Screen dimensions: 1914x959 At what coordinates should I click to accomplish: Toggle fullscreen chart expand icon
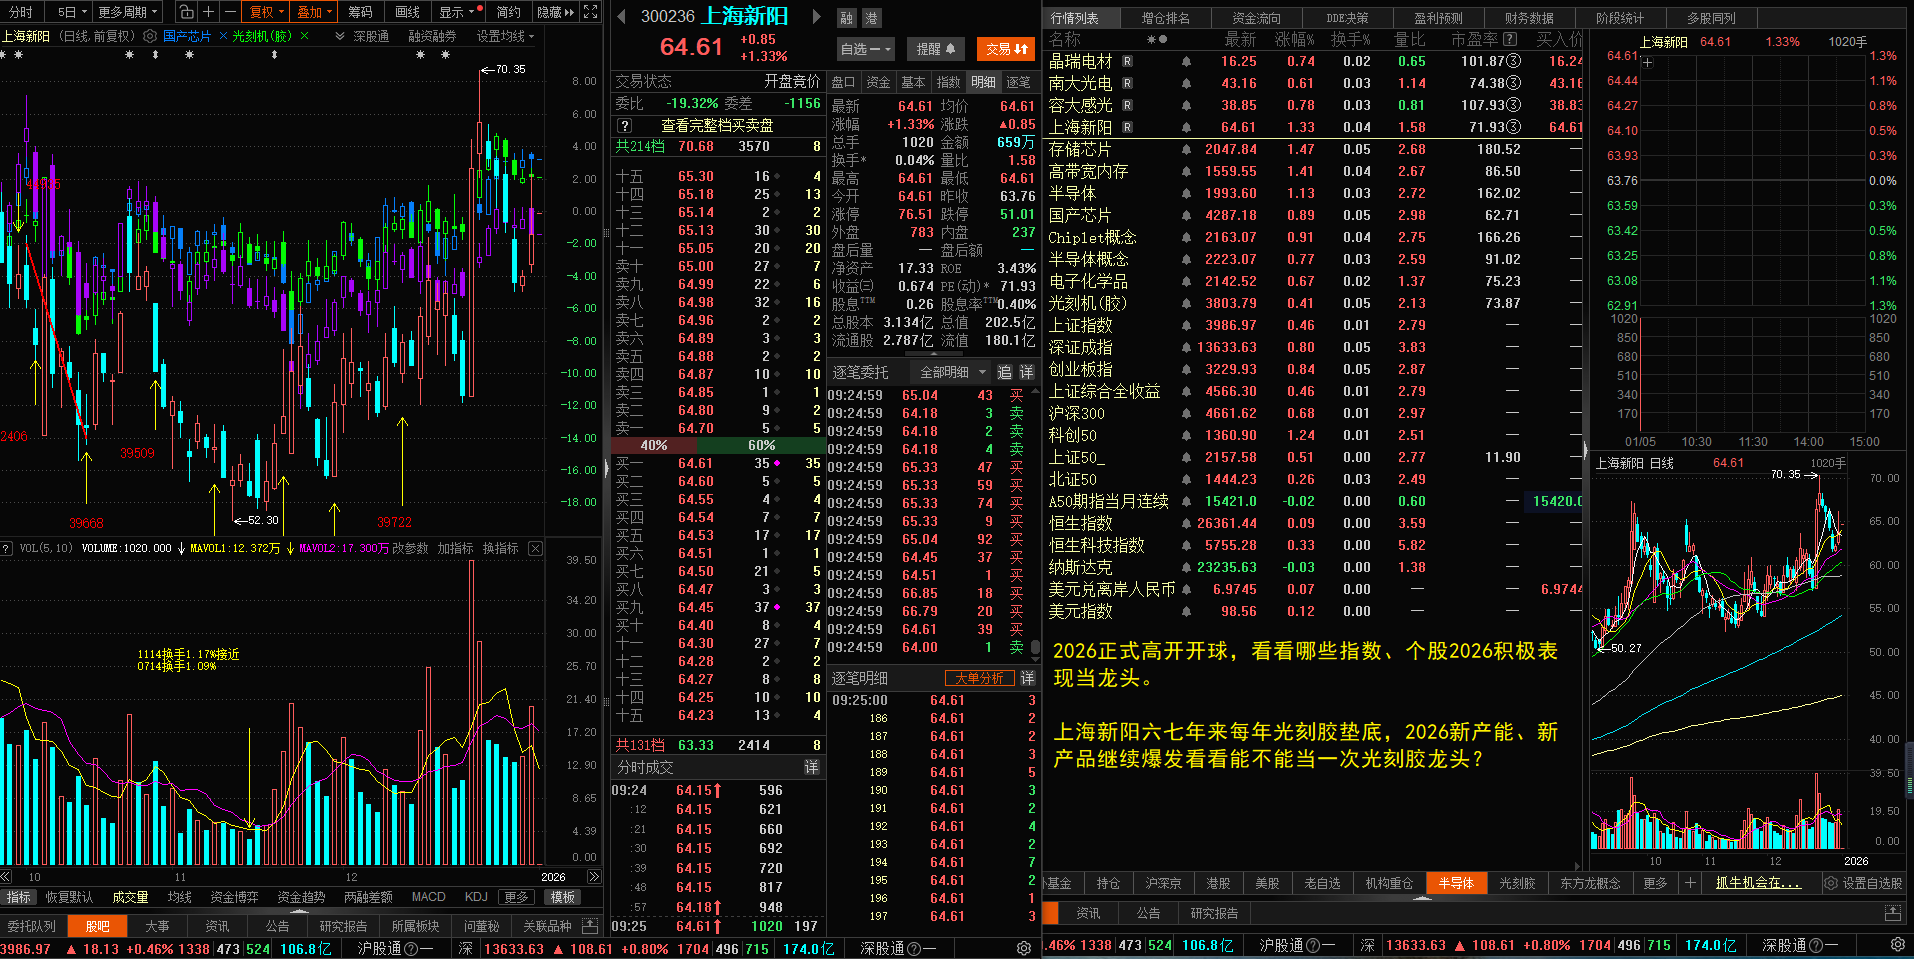pos(591,12)
